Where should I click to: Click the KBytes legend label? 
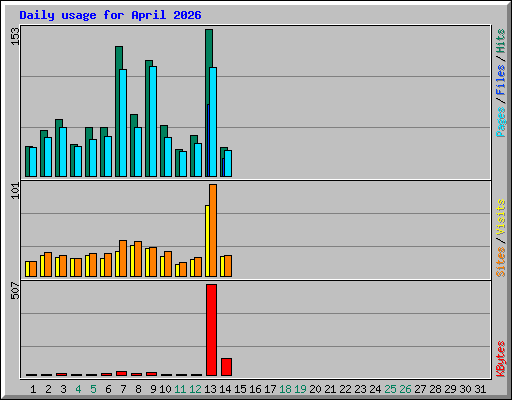(501, 359)
